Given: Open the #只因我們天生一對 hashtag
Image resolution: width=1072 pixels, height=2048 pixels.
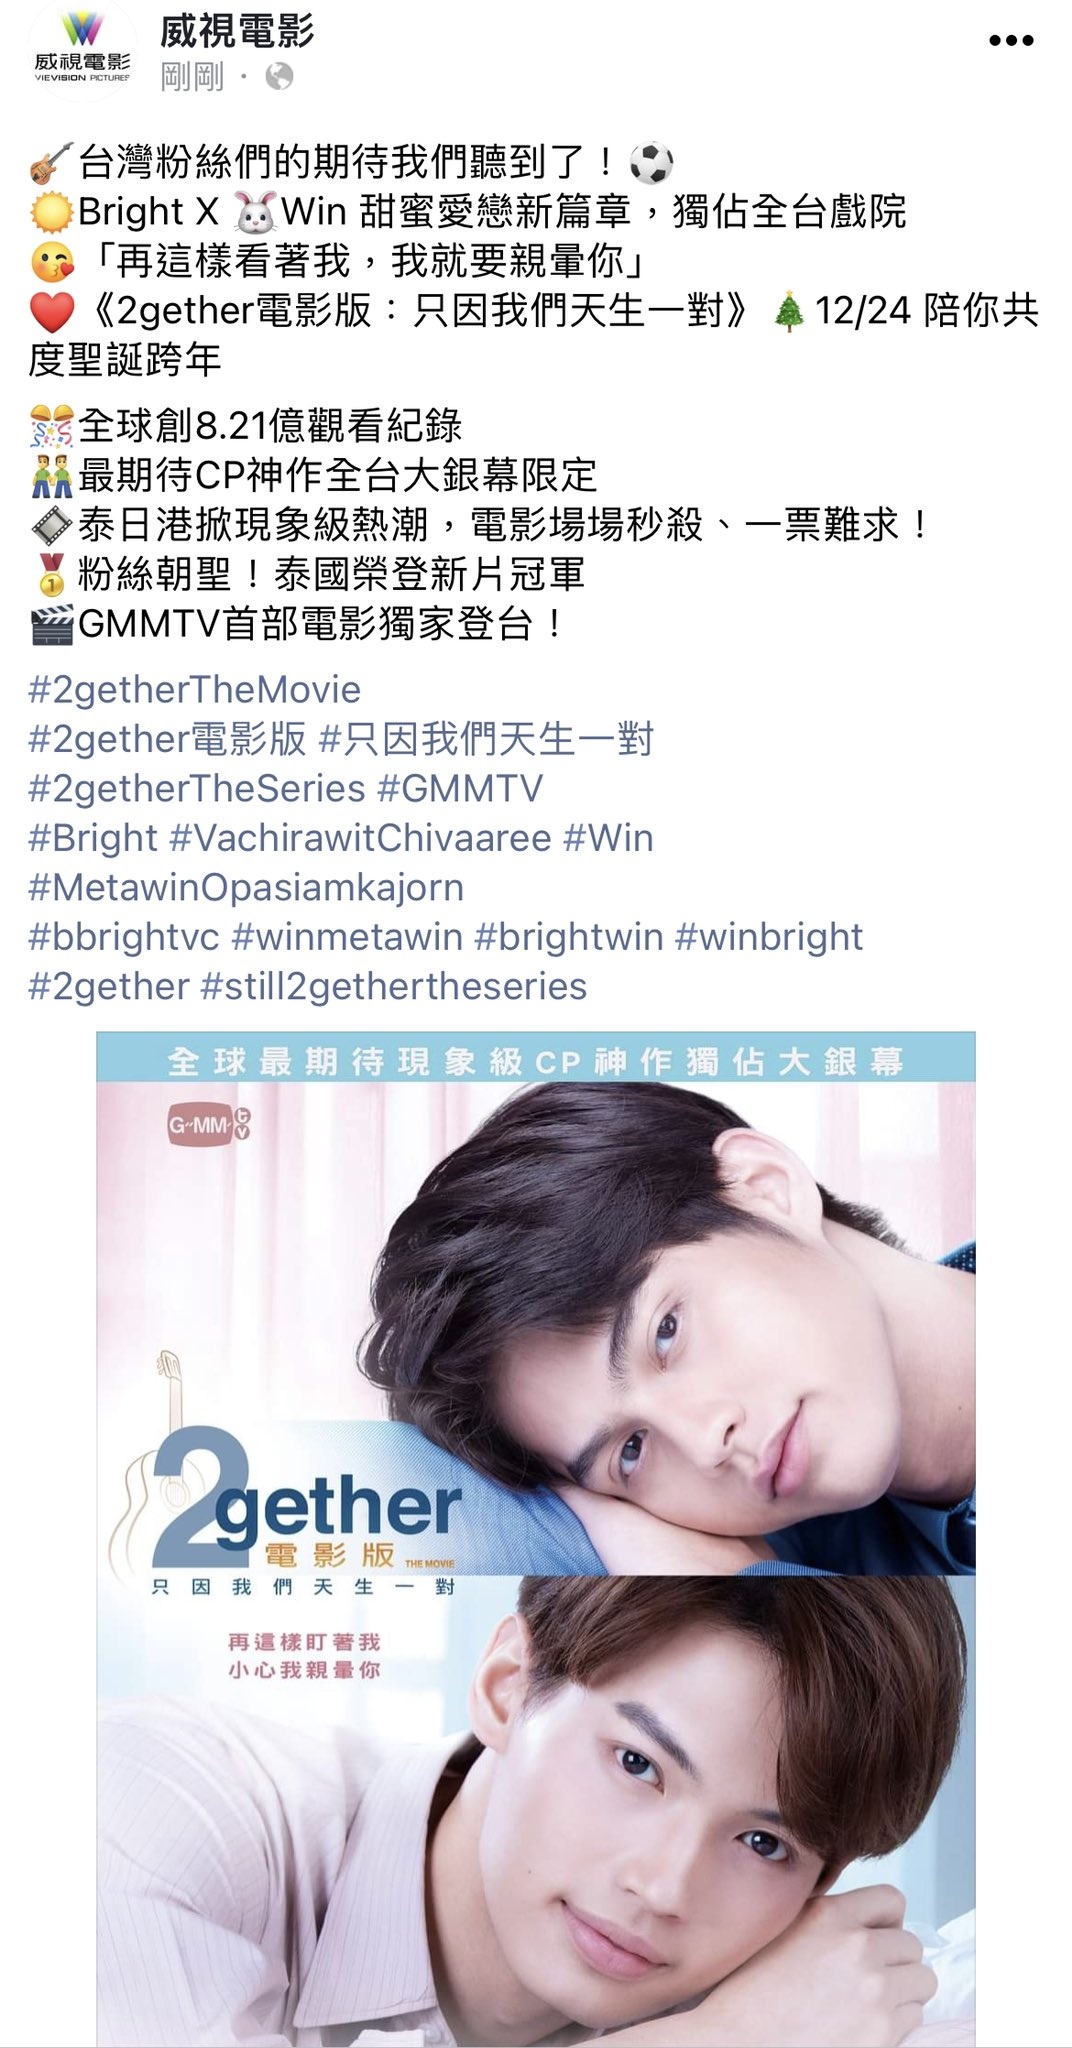Looking at the screenshot, I should 486,739.
